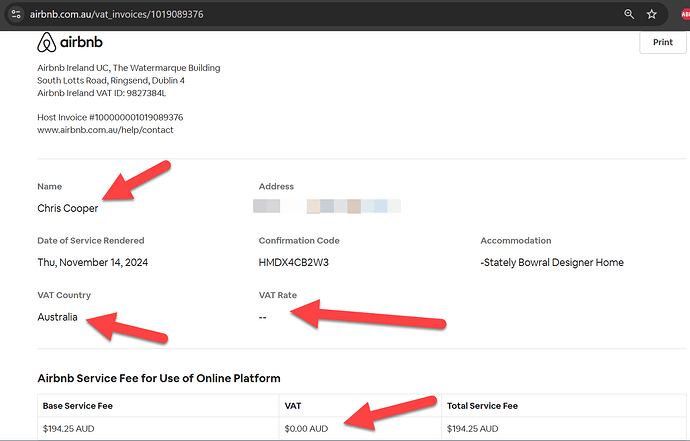The width and height of the screenshot is (690, 441).
Task: Open the site information icon in address bar
Action: pos(16,14)
